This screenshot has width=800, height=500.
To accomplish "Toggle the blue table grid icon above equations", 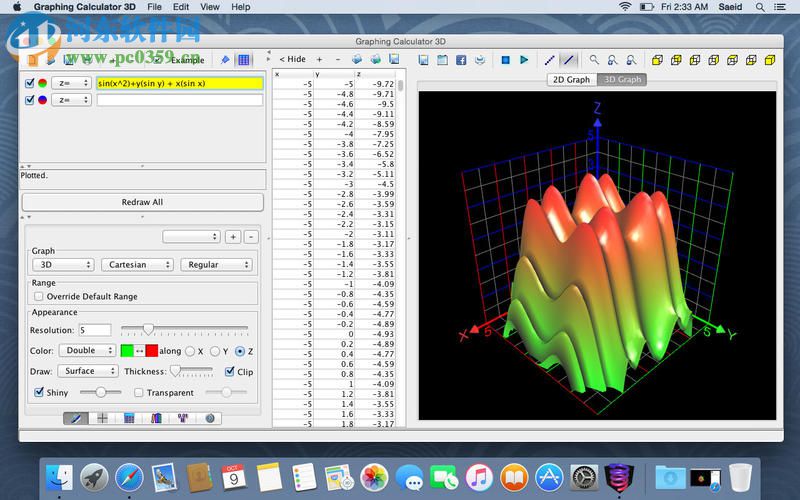I will tap(244, 60).
